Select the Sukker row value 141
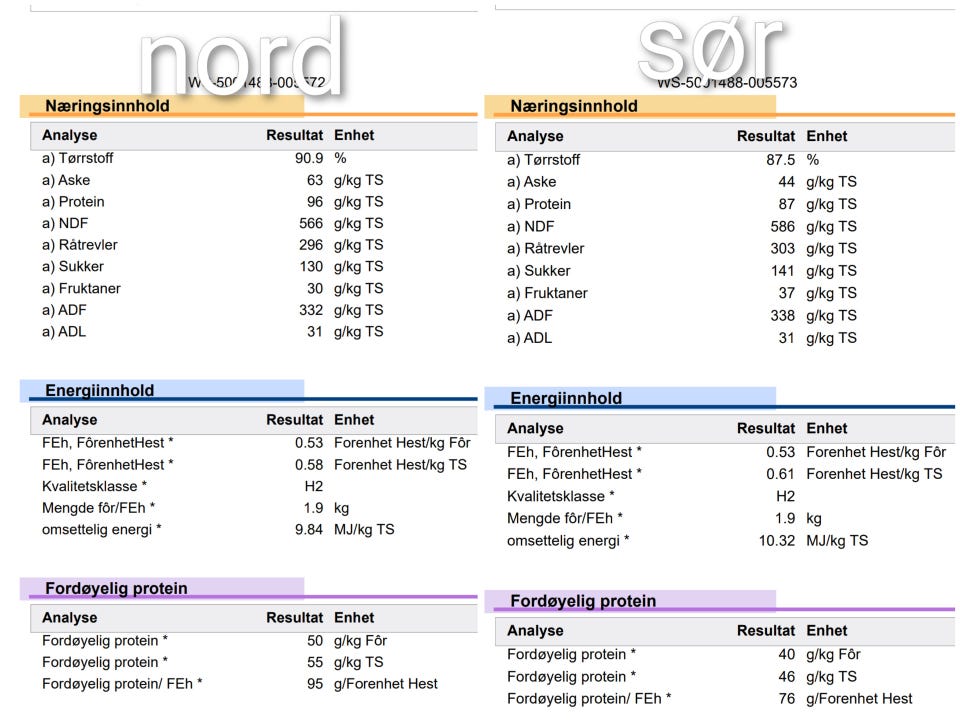The height and width of the screenshot is (720, 960). 782,271
